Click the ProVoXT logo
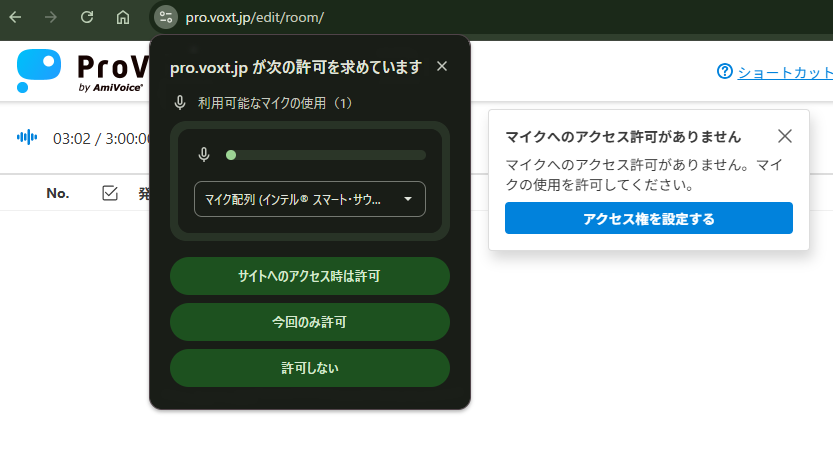 click(83, 71)
